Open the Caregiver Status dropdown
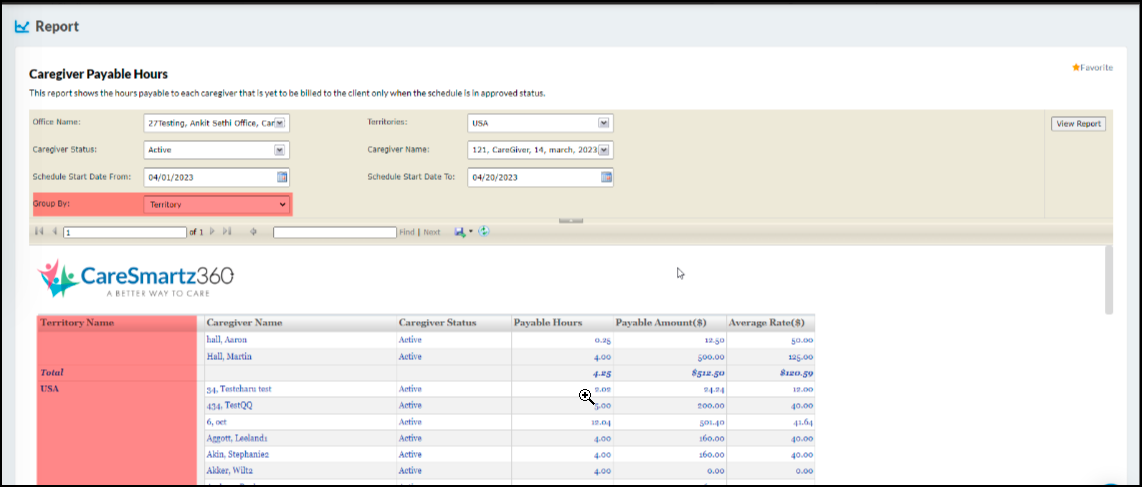The image size is (1142, 487). click(280, 150)
